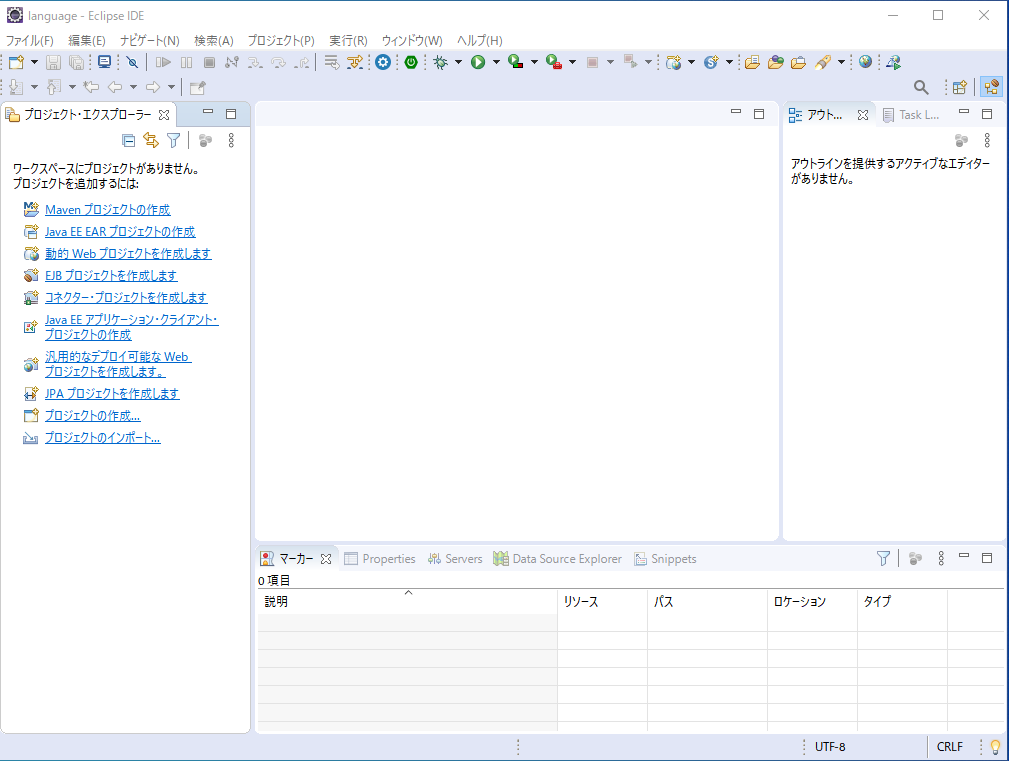The image size is (1009, 761).
Task: Click the Resume debug icon
Action: (163, 62)
